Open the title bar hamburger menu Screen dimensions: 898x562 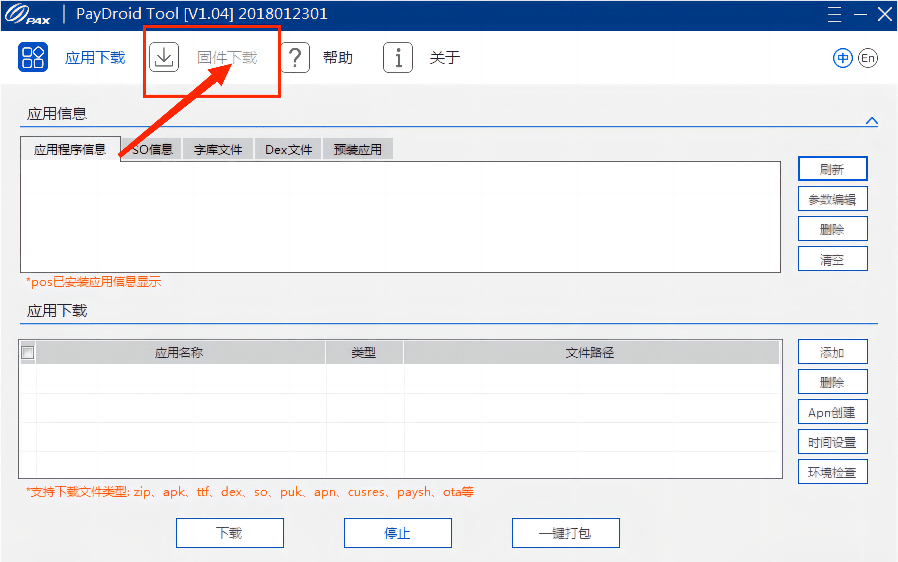click(x=834, y=14)
